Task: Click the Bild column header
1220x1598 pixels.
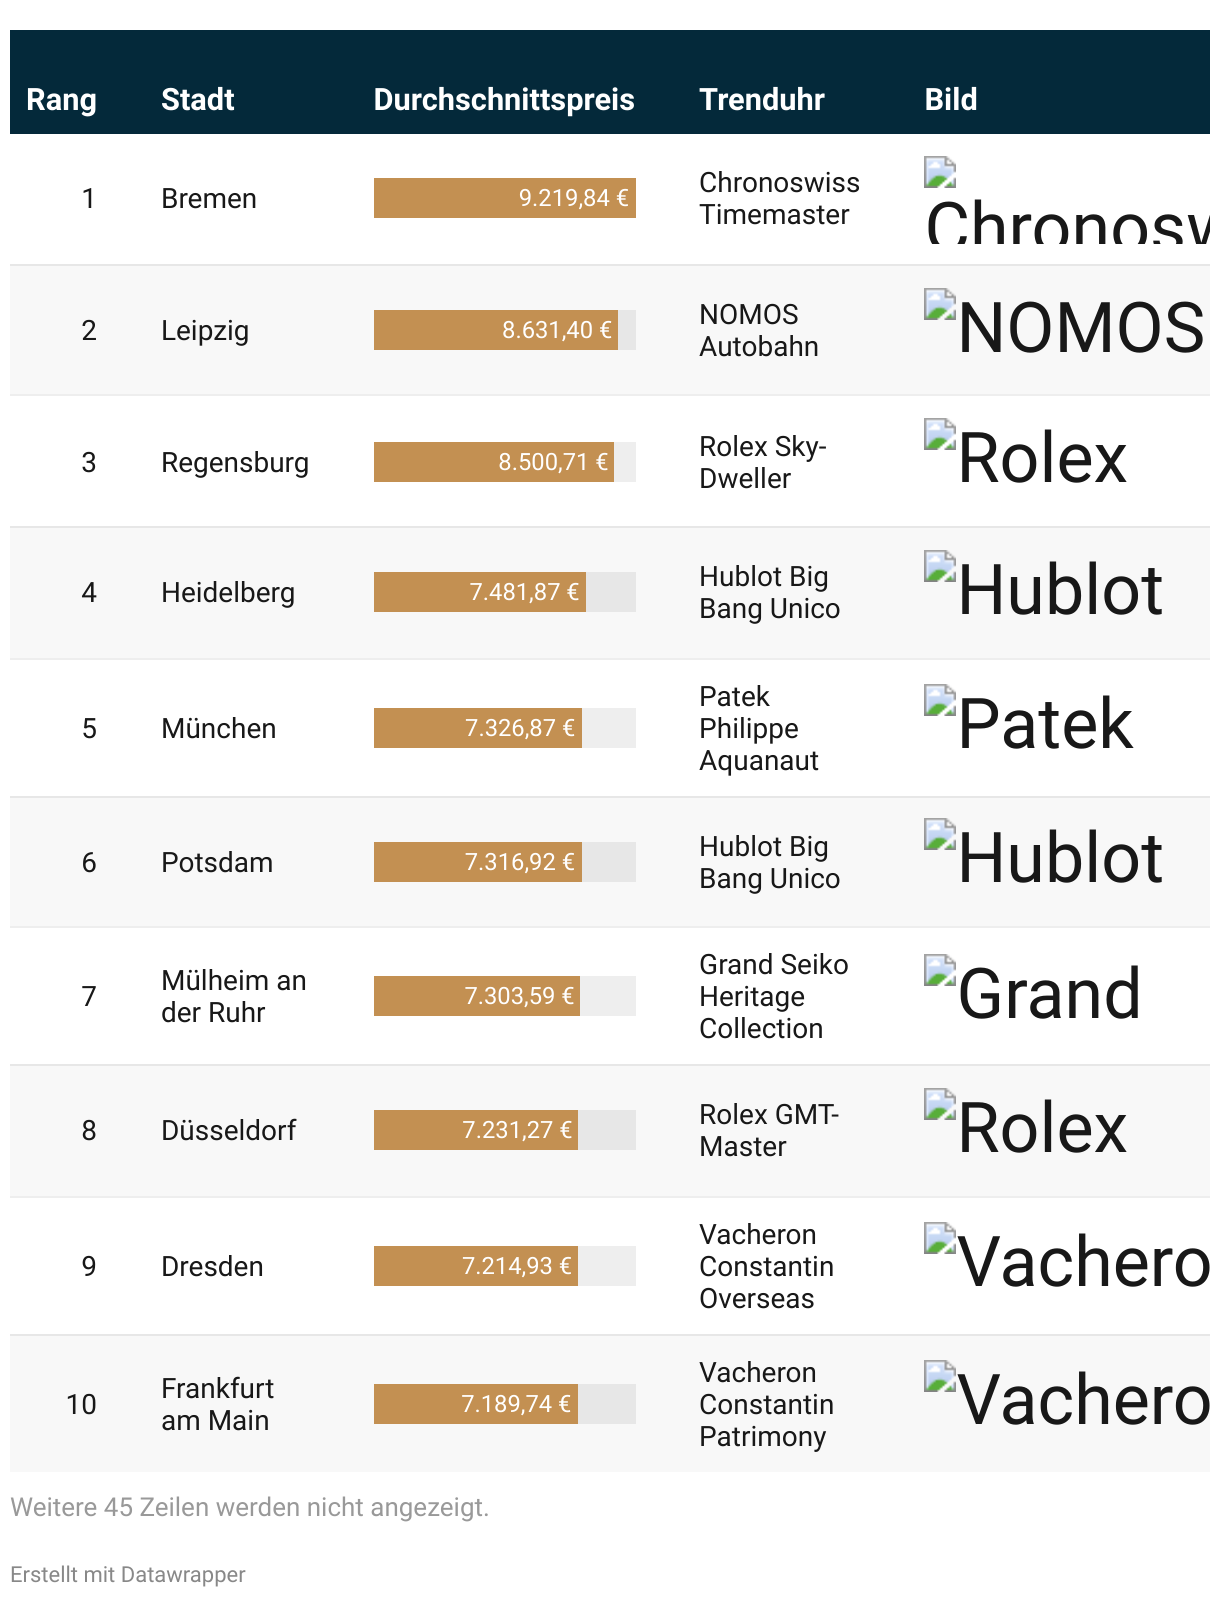Action: pos(951,99)
